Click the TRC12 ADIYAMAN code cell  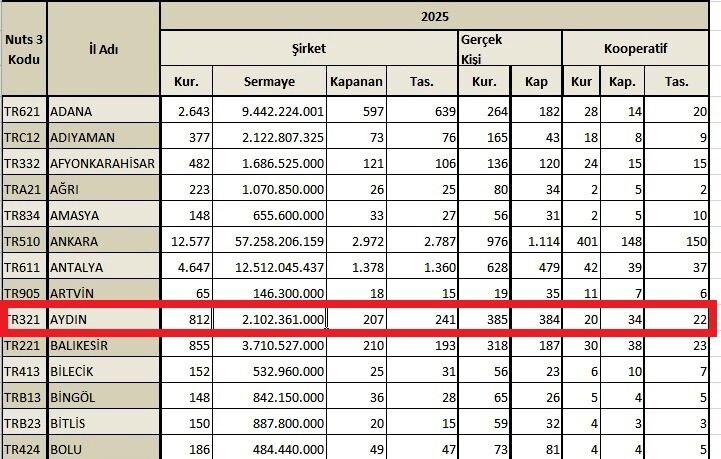pos(24,137)
